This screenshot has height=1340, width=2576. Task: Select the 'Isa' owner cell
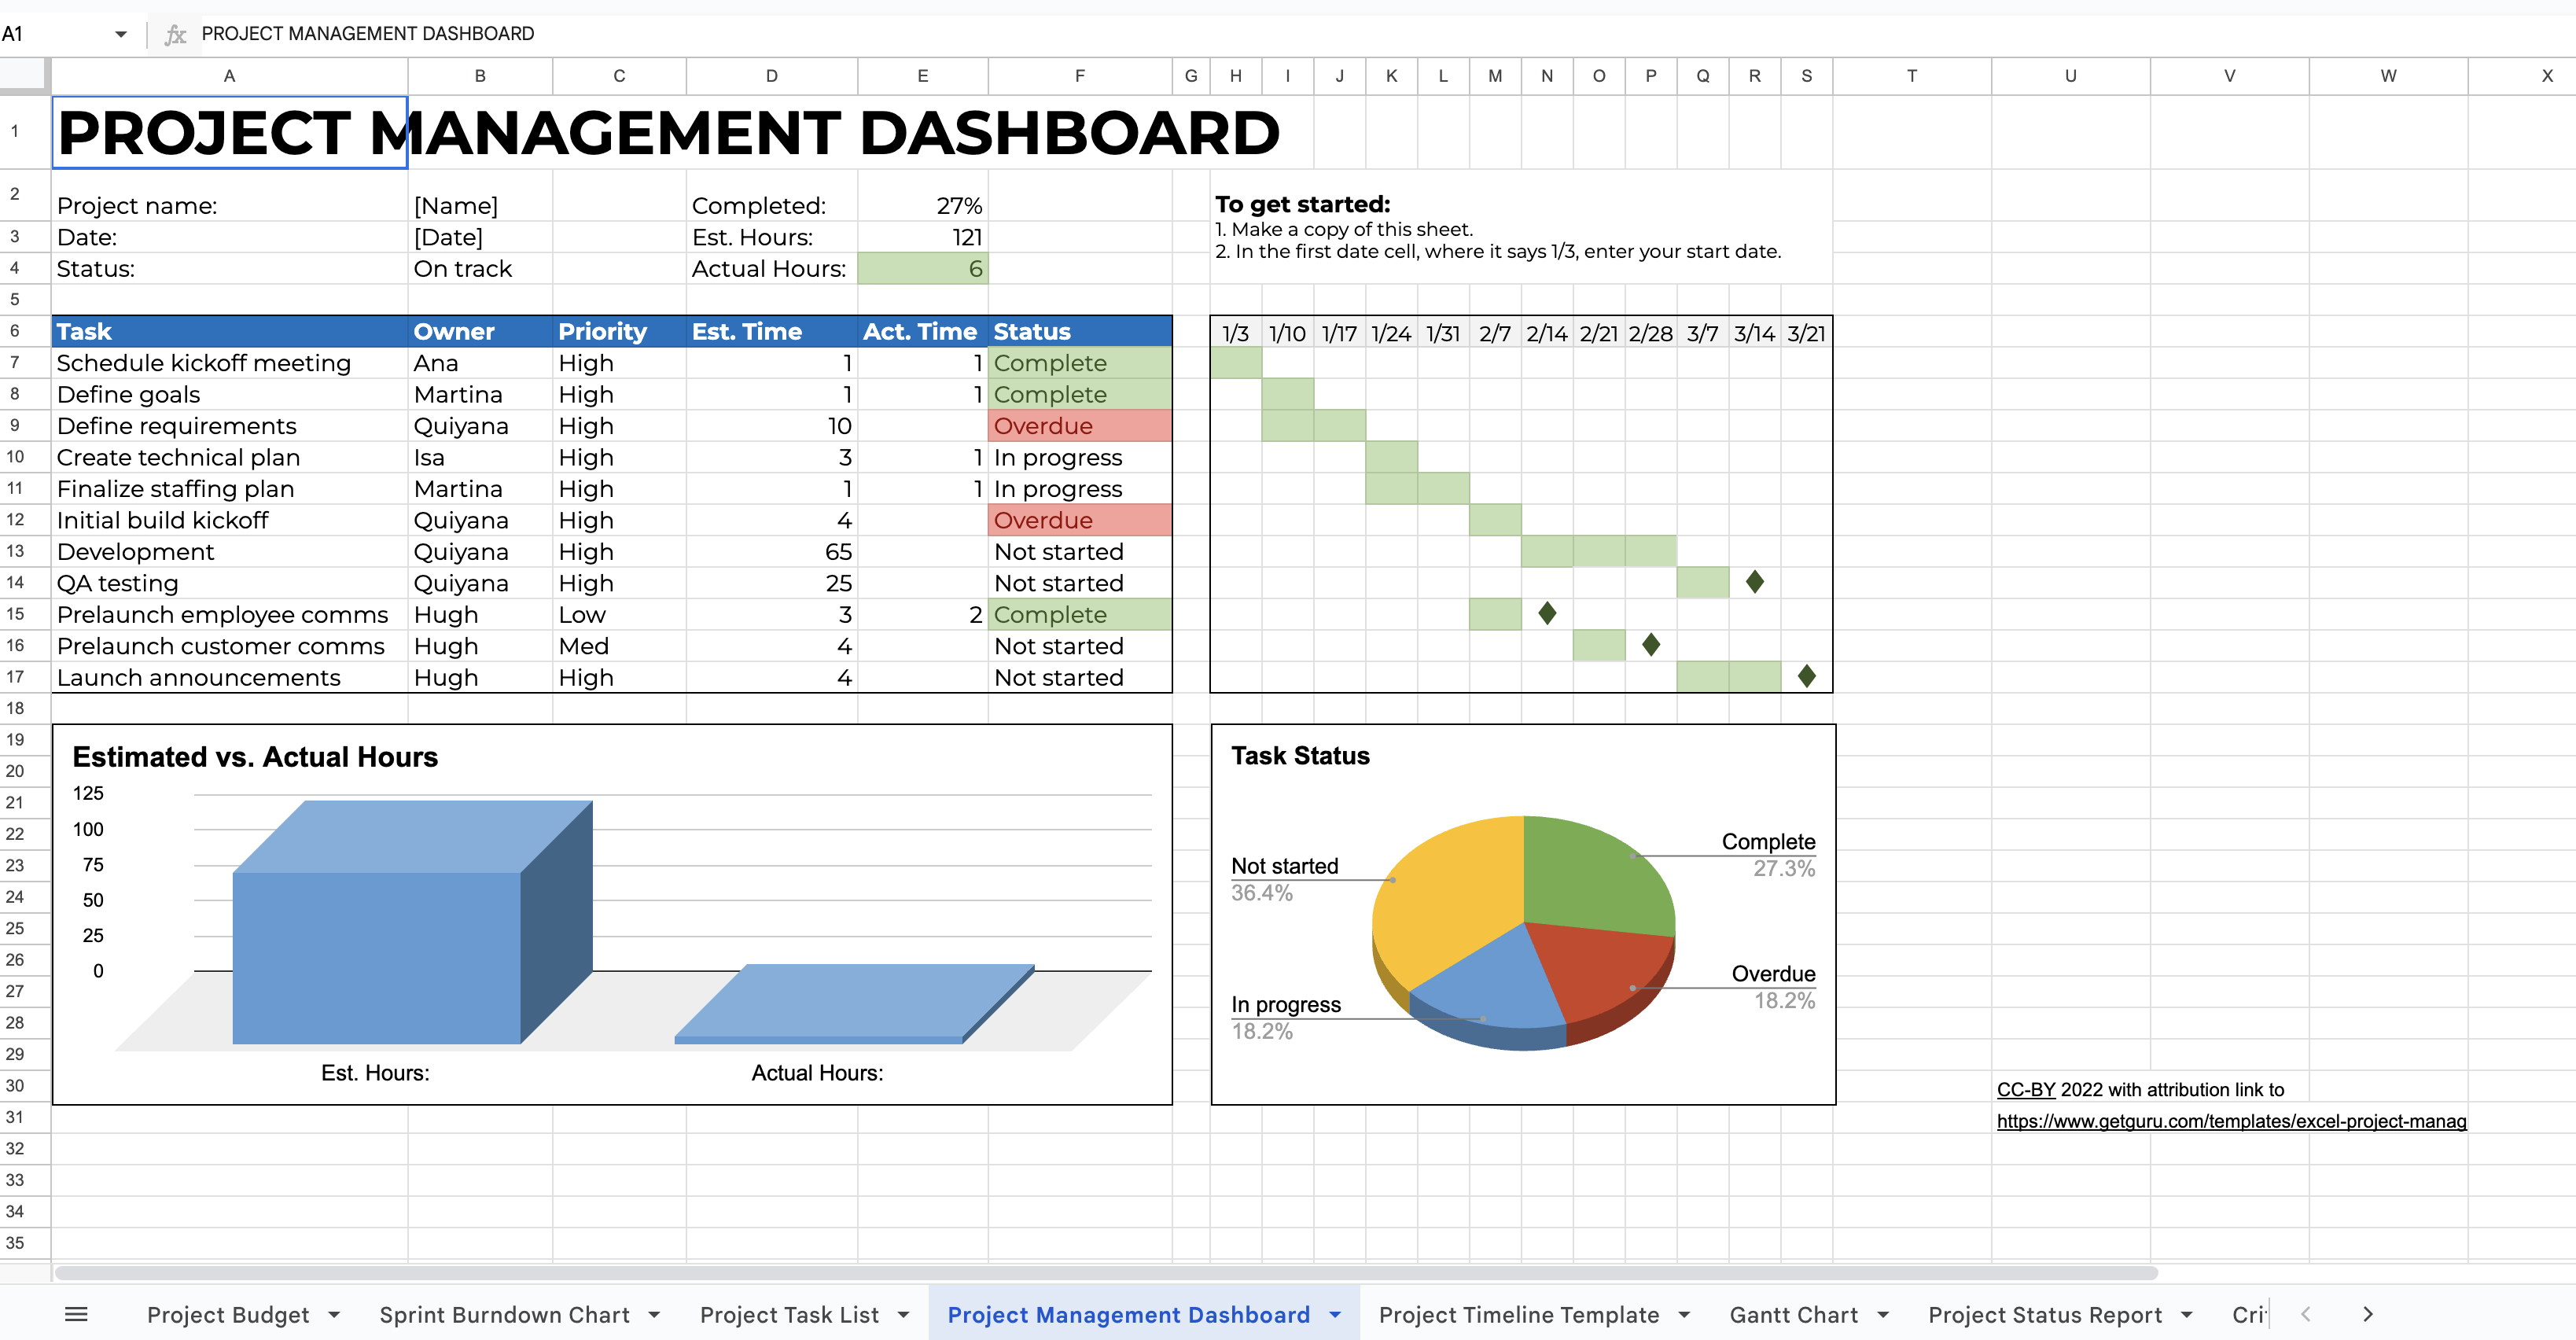[x=480, y=457]
